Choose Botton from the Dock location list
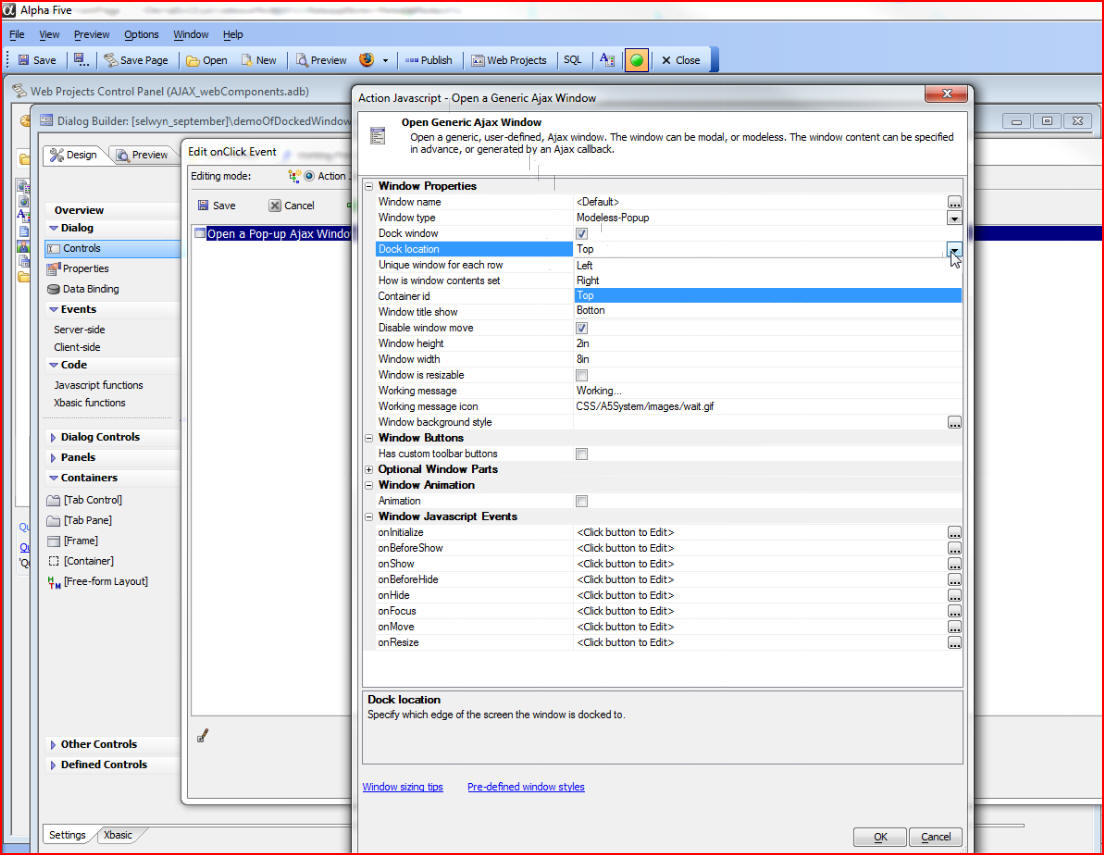 point(767,311)
